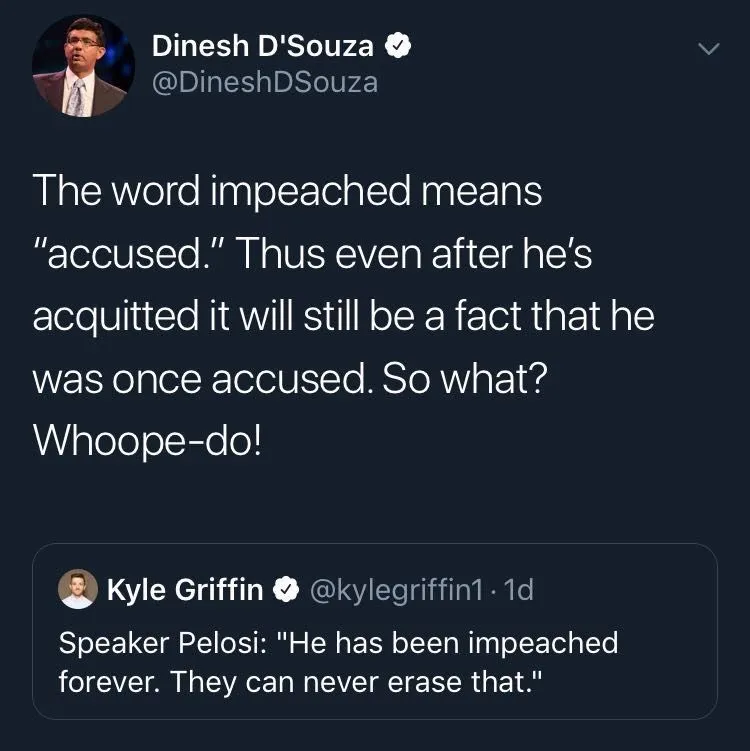Open the Kyle Griffin name in quoted tweet
Image resolution: width=750 pixels, height=751 pixels.
tap(184, 591)
